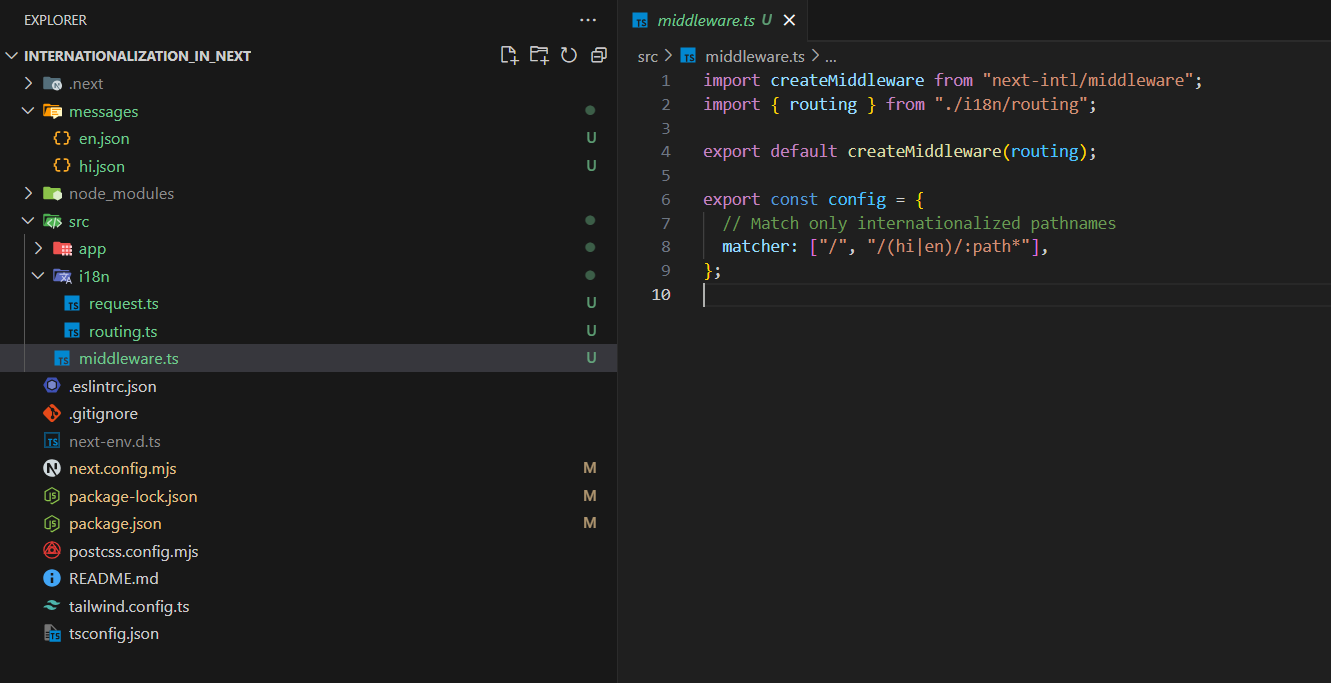Click the Next.js icon of next.config.mjs
This screenshot has height=683, width=1331.
pos(52,469)
